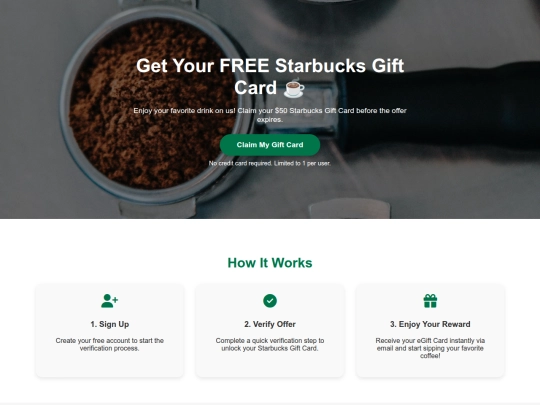The width and height of the screenshot is (540, 405).
Task: Select the 'Receive your eGift Card instantly' description
Action: click(430, 348)
